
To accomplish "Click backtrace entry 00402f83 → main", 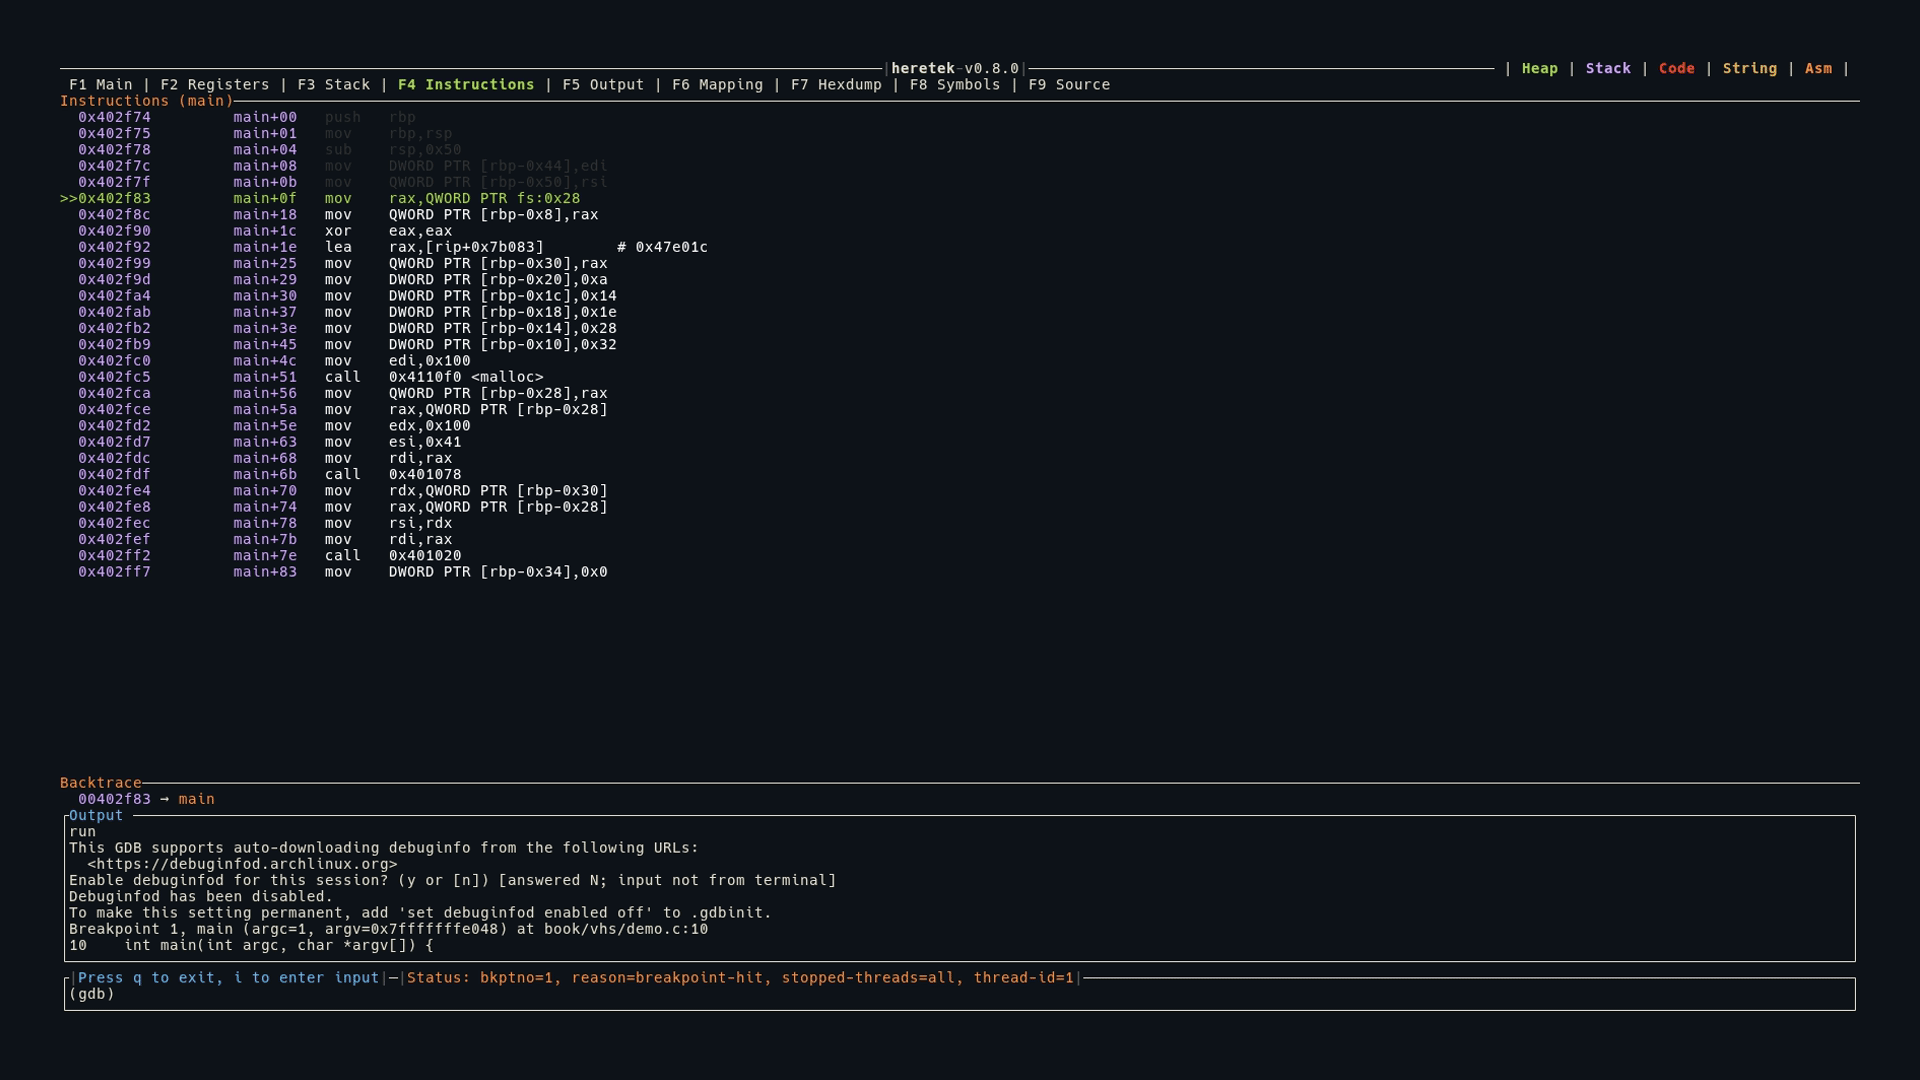I will click(x=146, y=799).
